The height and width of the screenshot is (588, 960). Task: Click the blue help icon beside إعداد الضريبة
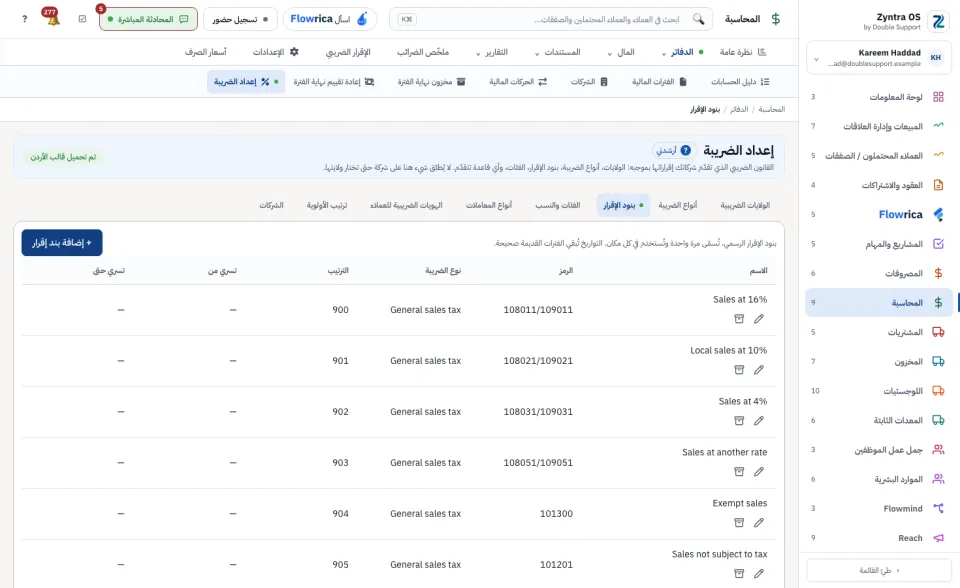tap(686, 150)
